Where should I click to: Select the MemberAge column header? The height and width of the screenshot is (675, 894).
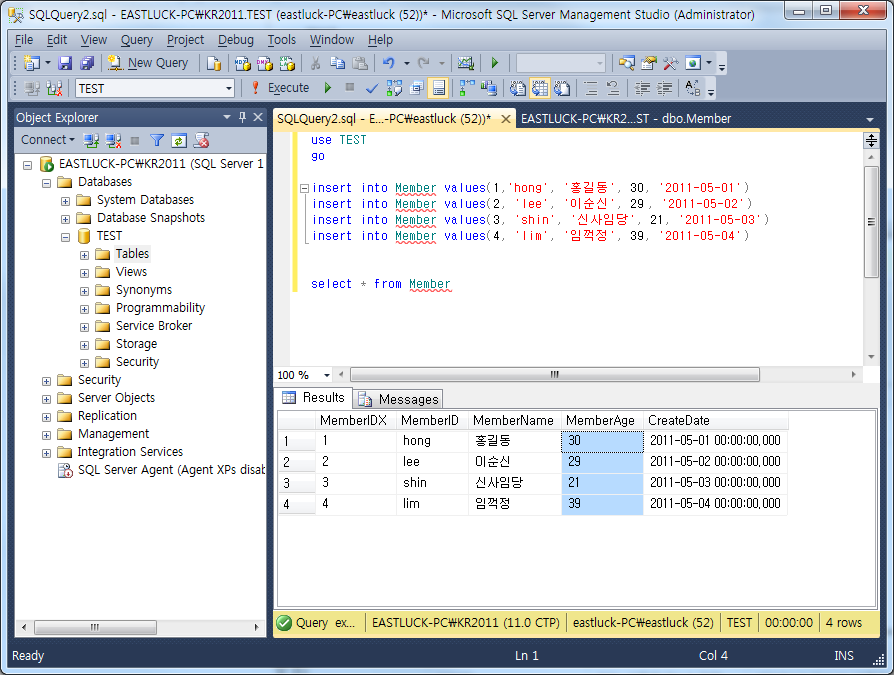(602, 420)
